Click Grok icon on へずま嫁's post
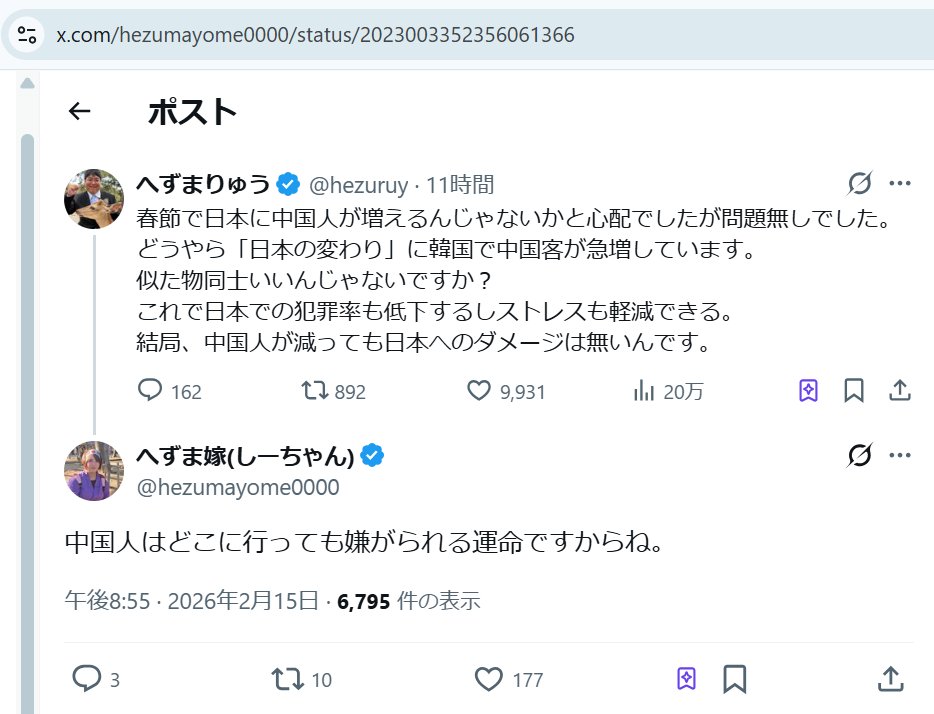This screenshot has height=714, width=934. tap(859, 457)
